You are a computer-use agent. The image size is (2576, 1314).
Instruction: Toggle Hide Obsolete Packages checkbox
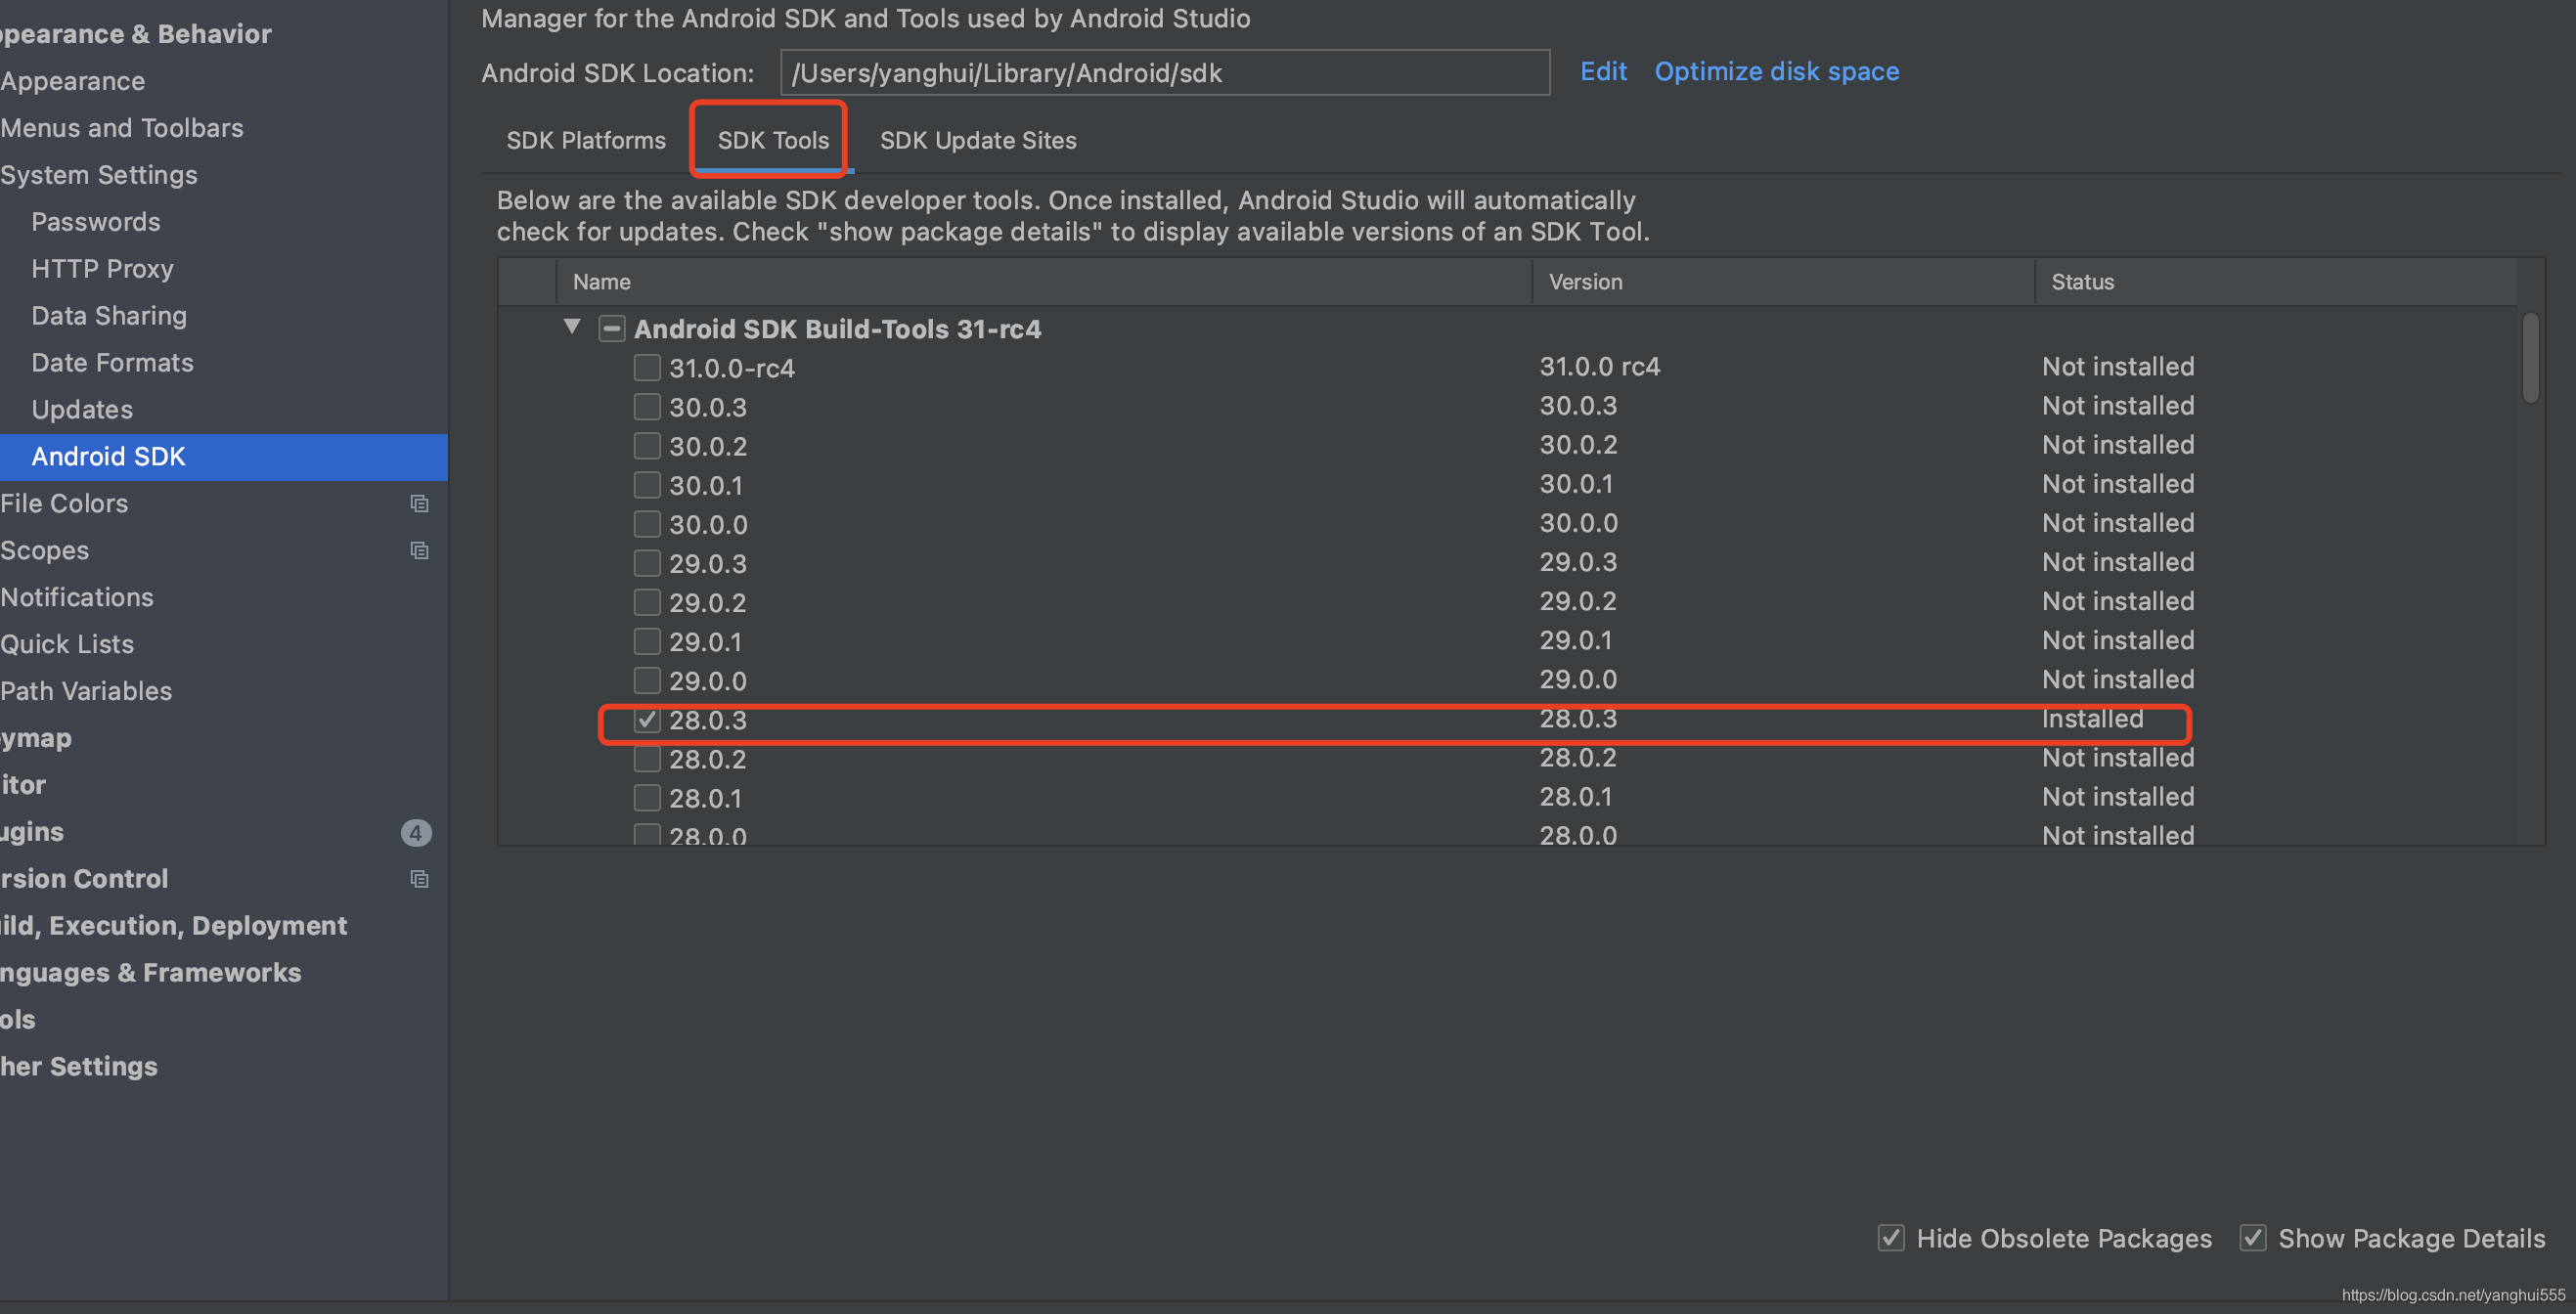1890,1238
